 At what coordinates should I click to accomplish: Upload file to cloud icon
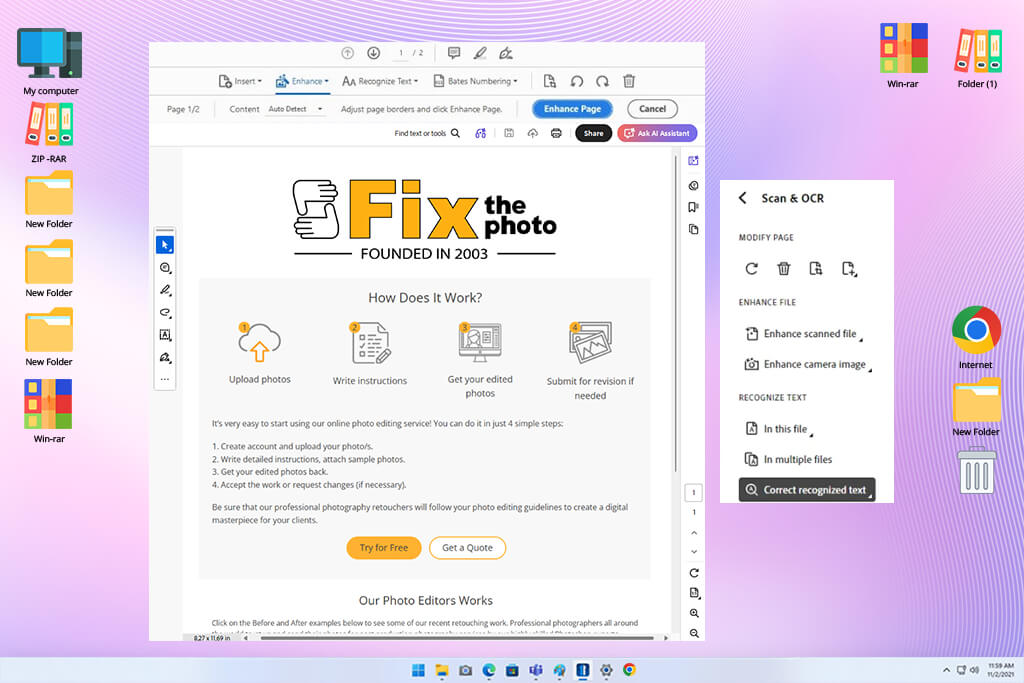point(533,133)
